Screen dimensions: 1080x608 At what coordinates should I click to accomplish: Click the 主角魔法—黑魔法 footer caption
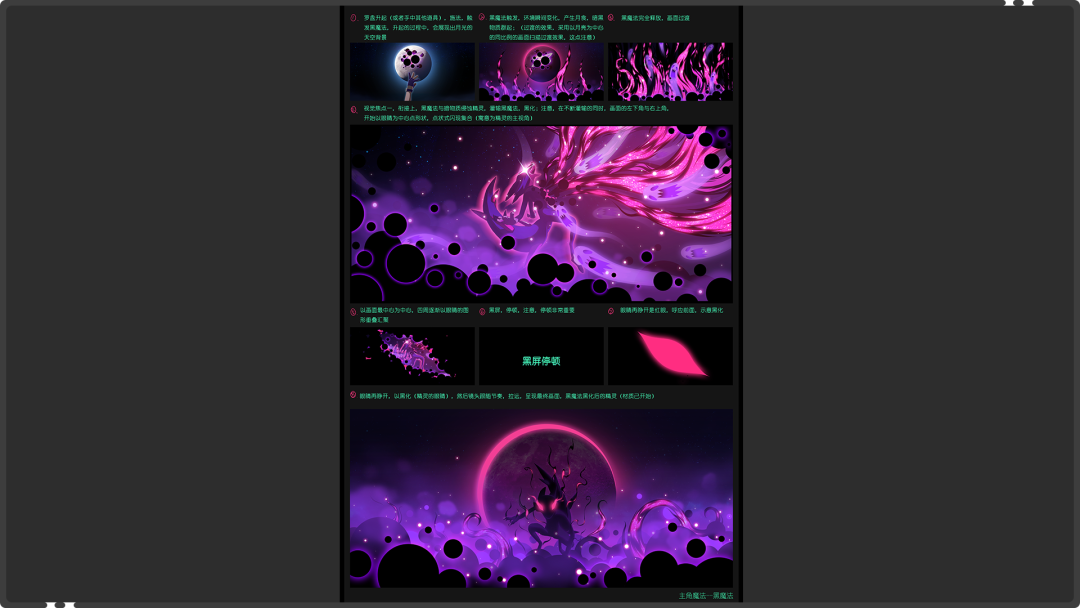pyautogui.click(x=705, y=596)
